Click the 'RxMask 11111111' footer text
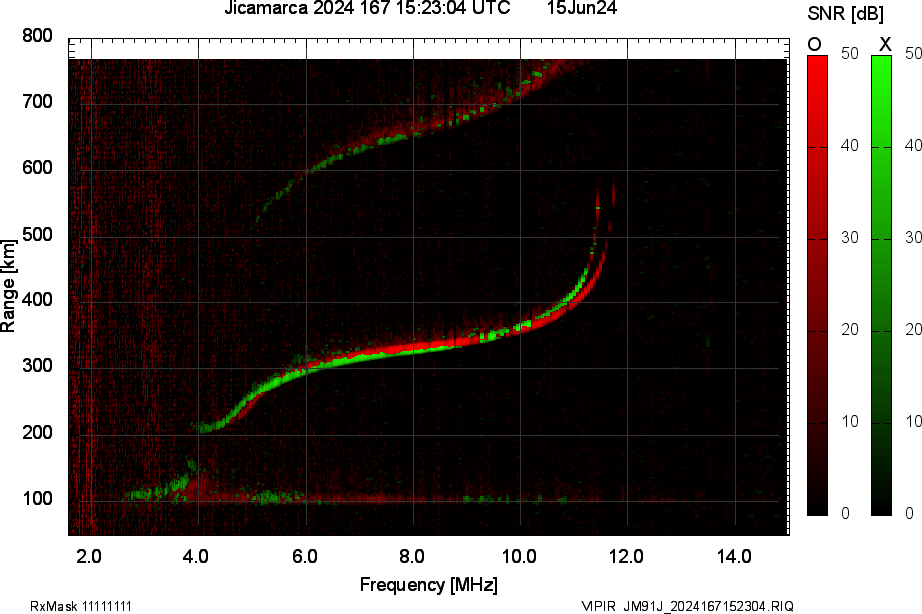This screenshot has height=614, width=922. click(81, 606)
